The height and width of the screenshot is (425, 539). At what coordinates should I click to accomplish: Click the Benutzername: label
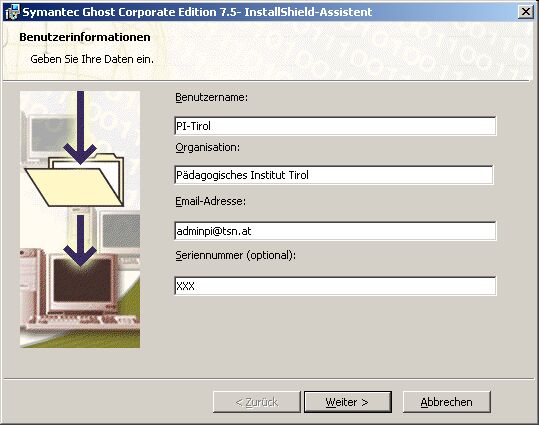point(211,98)
